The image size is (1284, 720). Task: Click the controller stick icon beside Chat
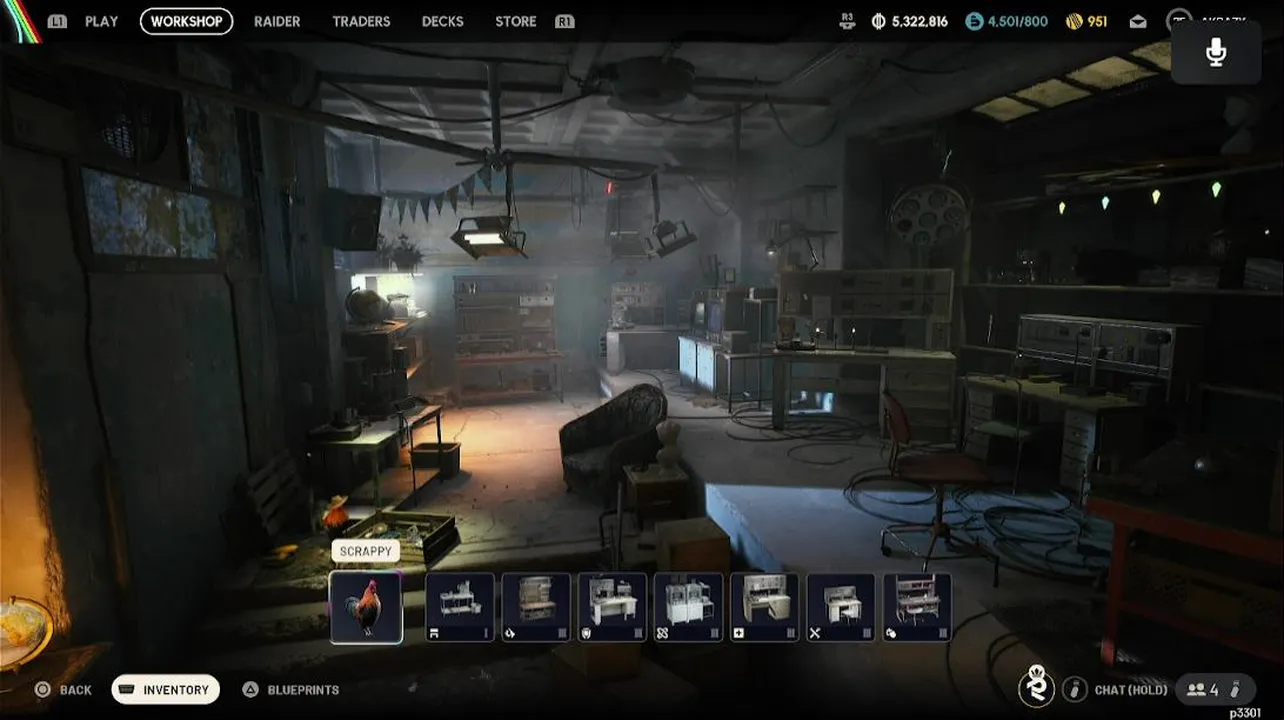[1075, 689]
